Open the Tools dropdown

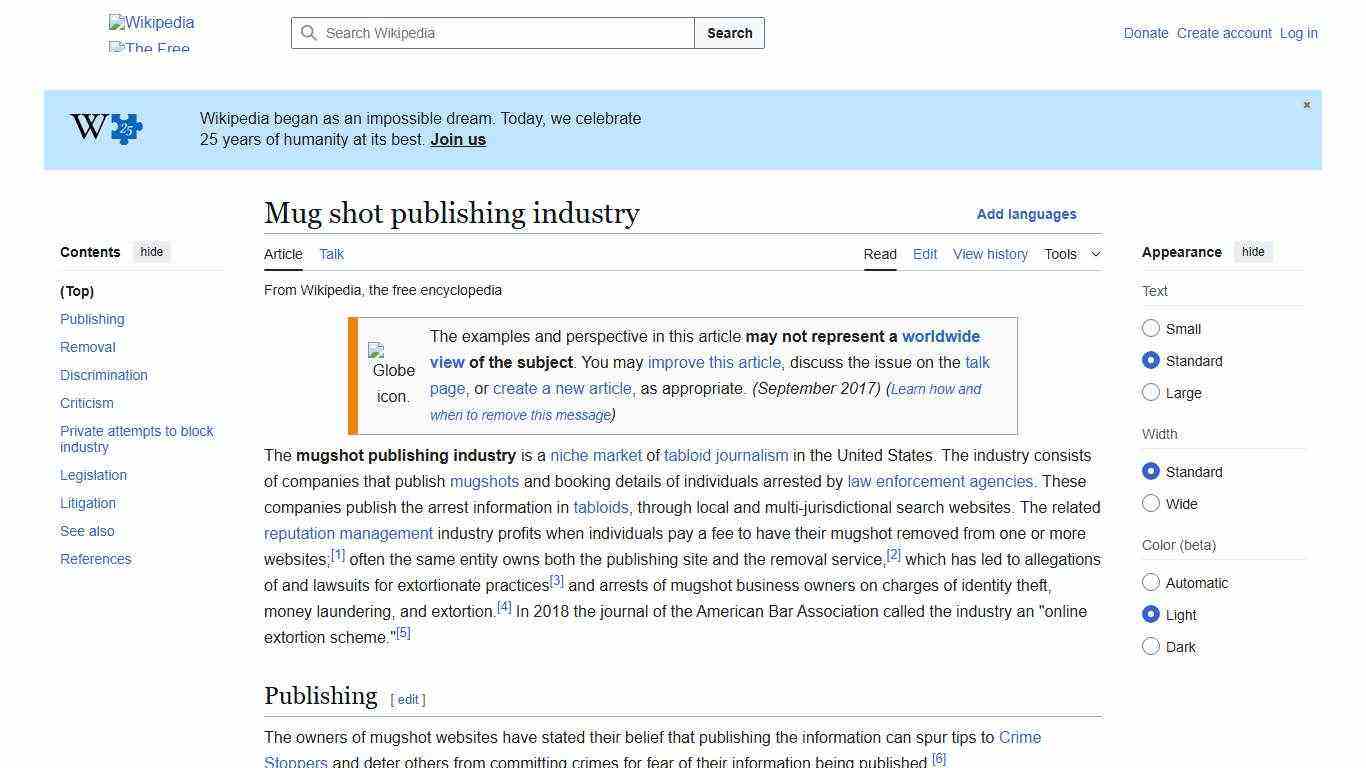[x=1072, y=254]
